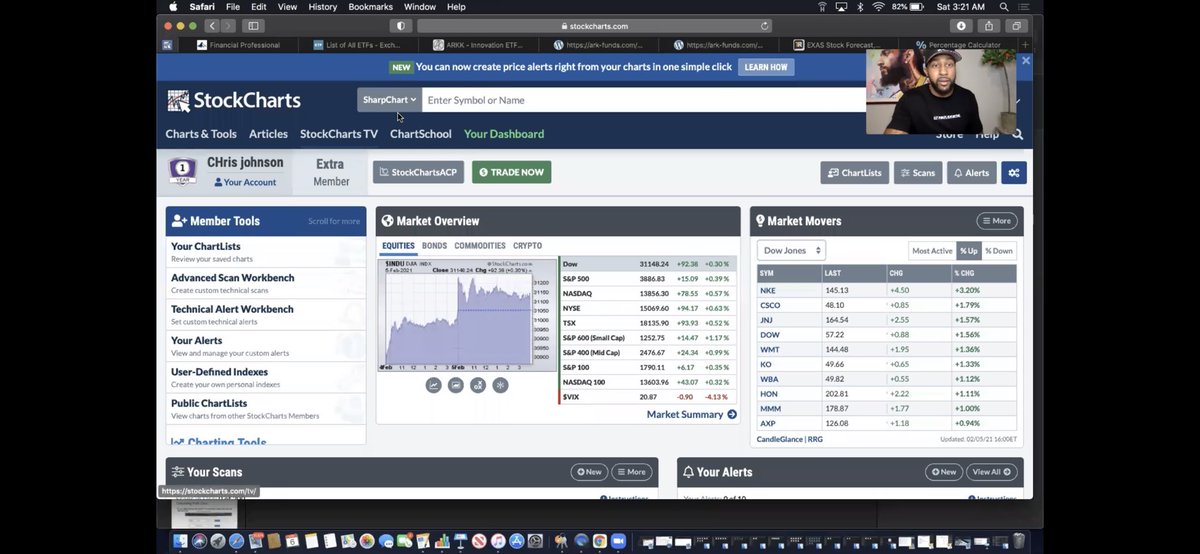
Task: Click the Wi-Fi icon in menu bar
Action: point(878,7)
